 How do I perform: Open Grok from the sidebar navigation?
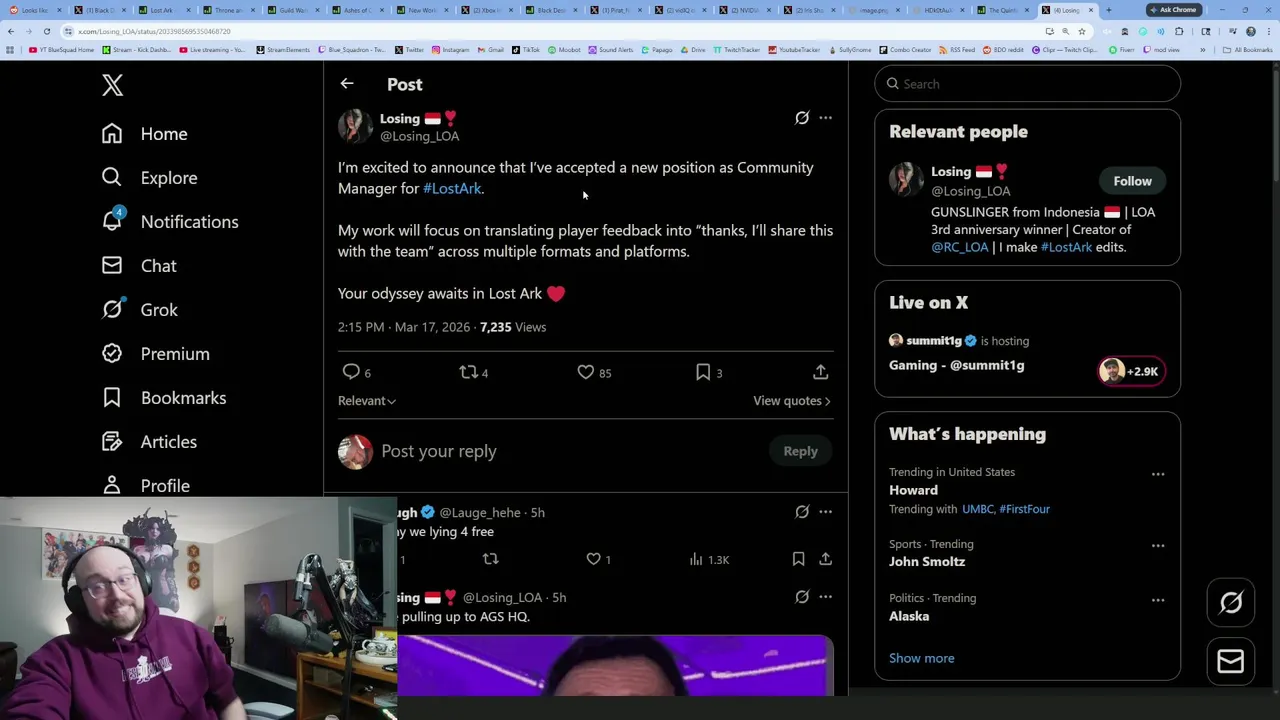tap(140, 310)
